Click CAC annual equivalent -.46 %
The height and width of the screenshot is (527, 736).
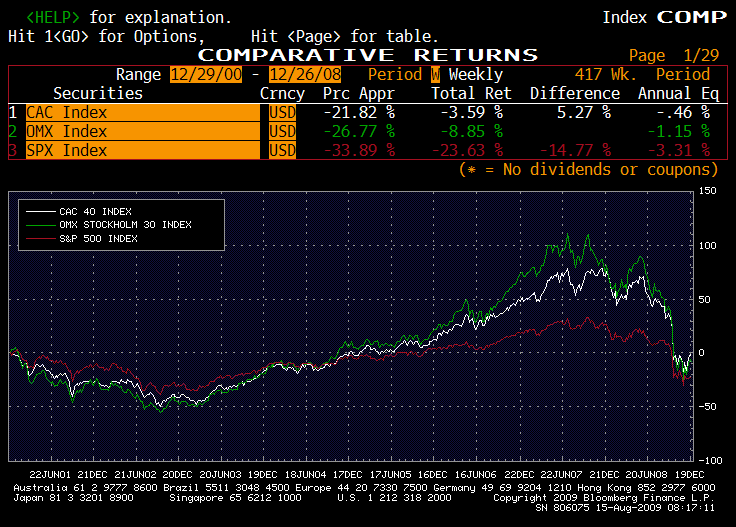[x=683, y=113]
